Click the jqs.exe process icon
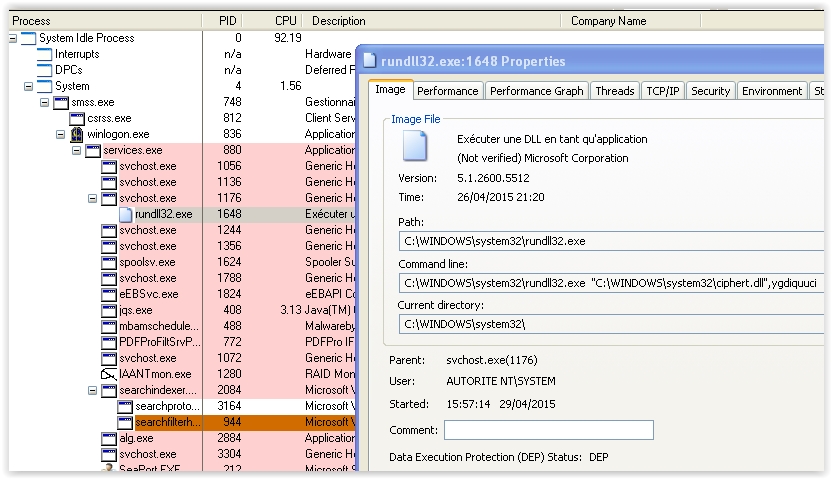The height and width of the screenshot is (479, 832). click(x=109, y=310)
